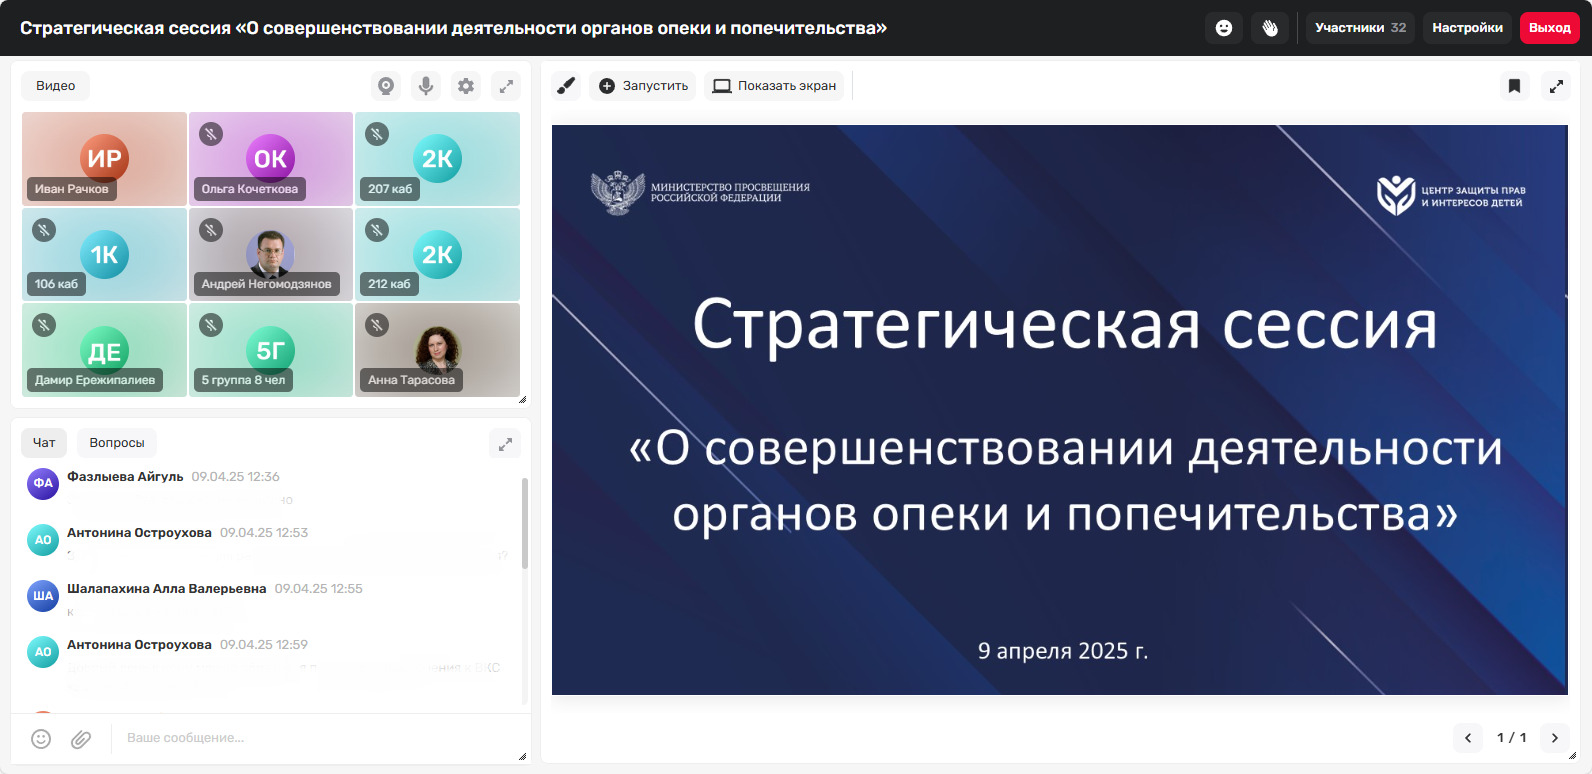
Task: Click the emoji reaction icon in header
Action: pyautogui.click(x=1223, y=28)
